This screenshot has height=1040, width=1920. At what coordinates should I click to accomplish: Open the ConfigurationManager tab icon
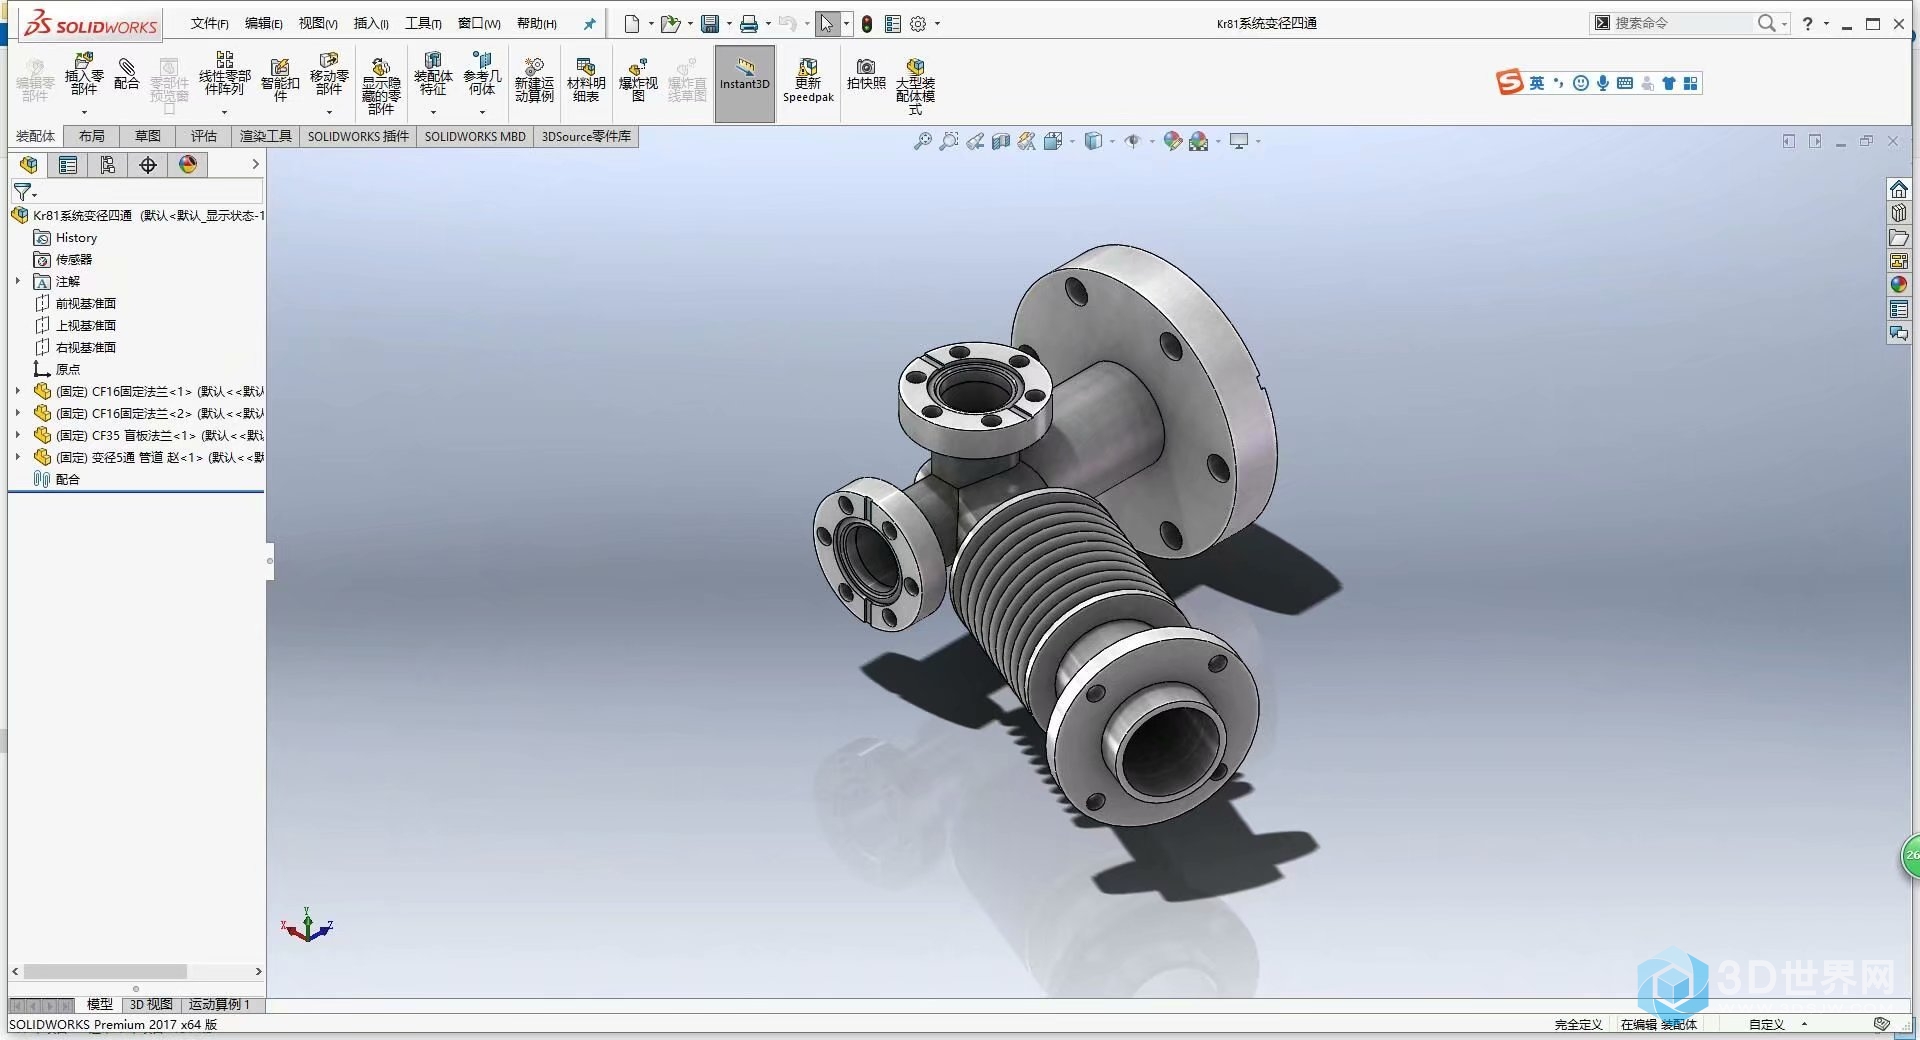click(x=108, y=165)
